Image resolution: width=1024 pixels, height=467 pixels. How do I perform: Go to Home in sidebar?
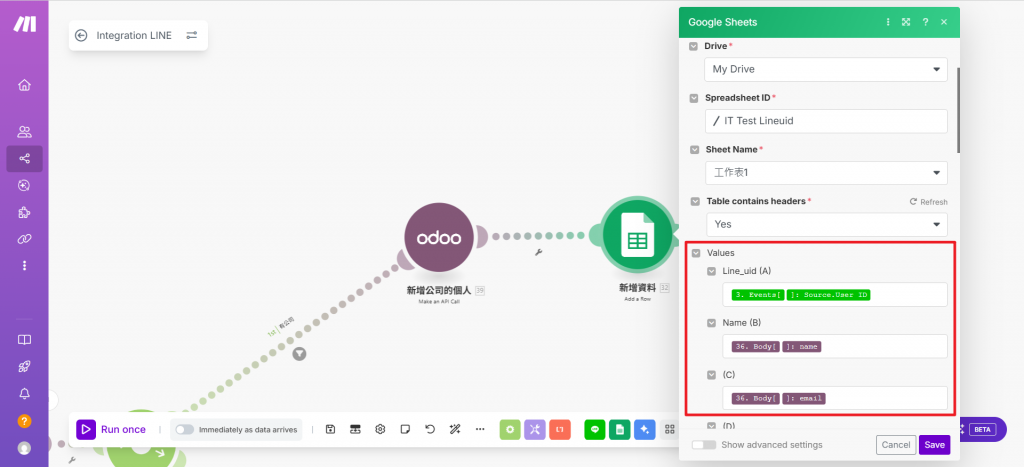tap(24, 85)
